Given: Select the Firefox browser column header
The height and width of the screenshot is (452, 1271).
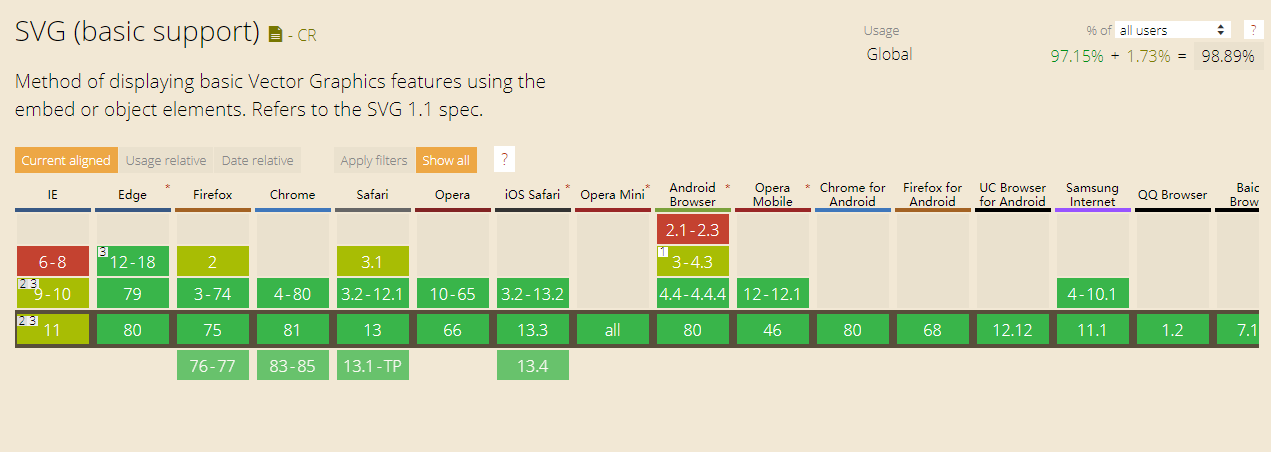Looking at the screenshot, I should tap(213, 195).
